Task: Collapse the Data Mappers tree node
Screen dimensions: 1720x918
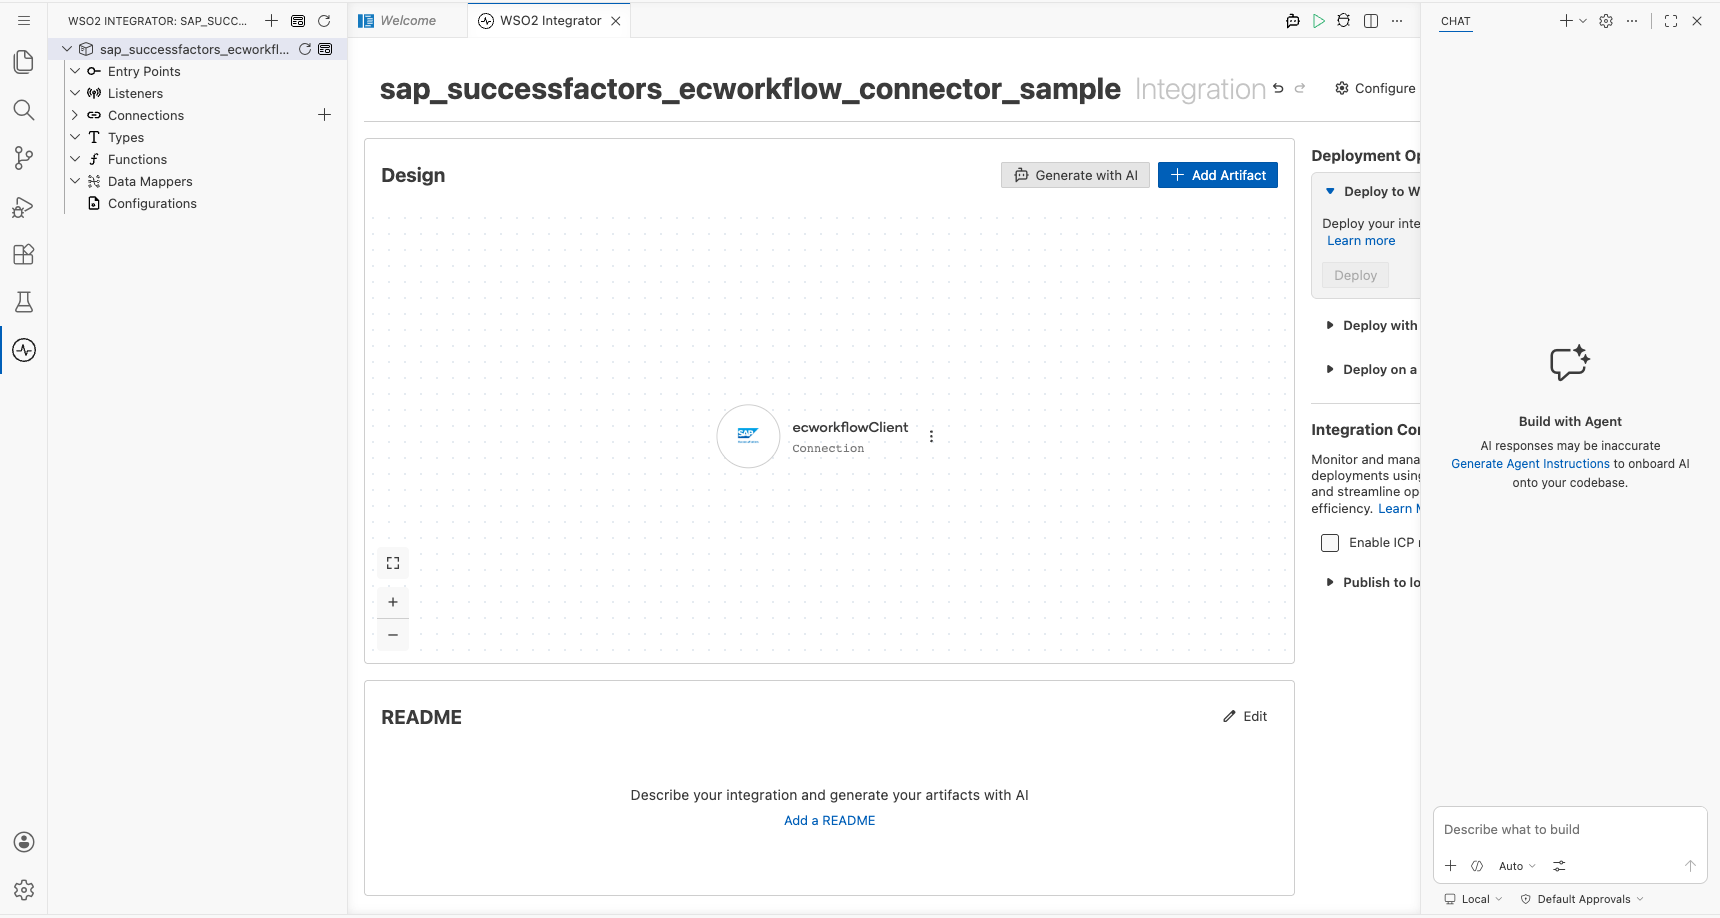Action: coord(75,181)
